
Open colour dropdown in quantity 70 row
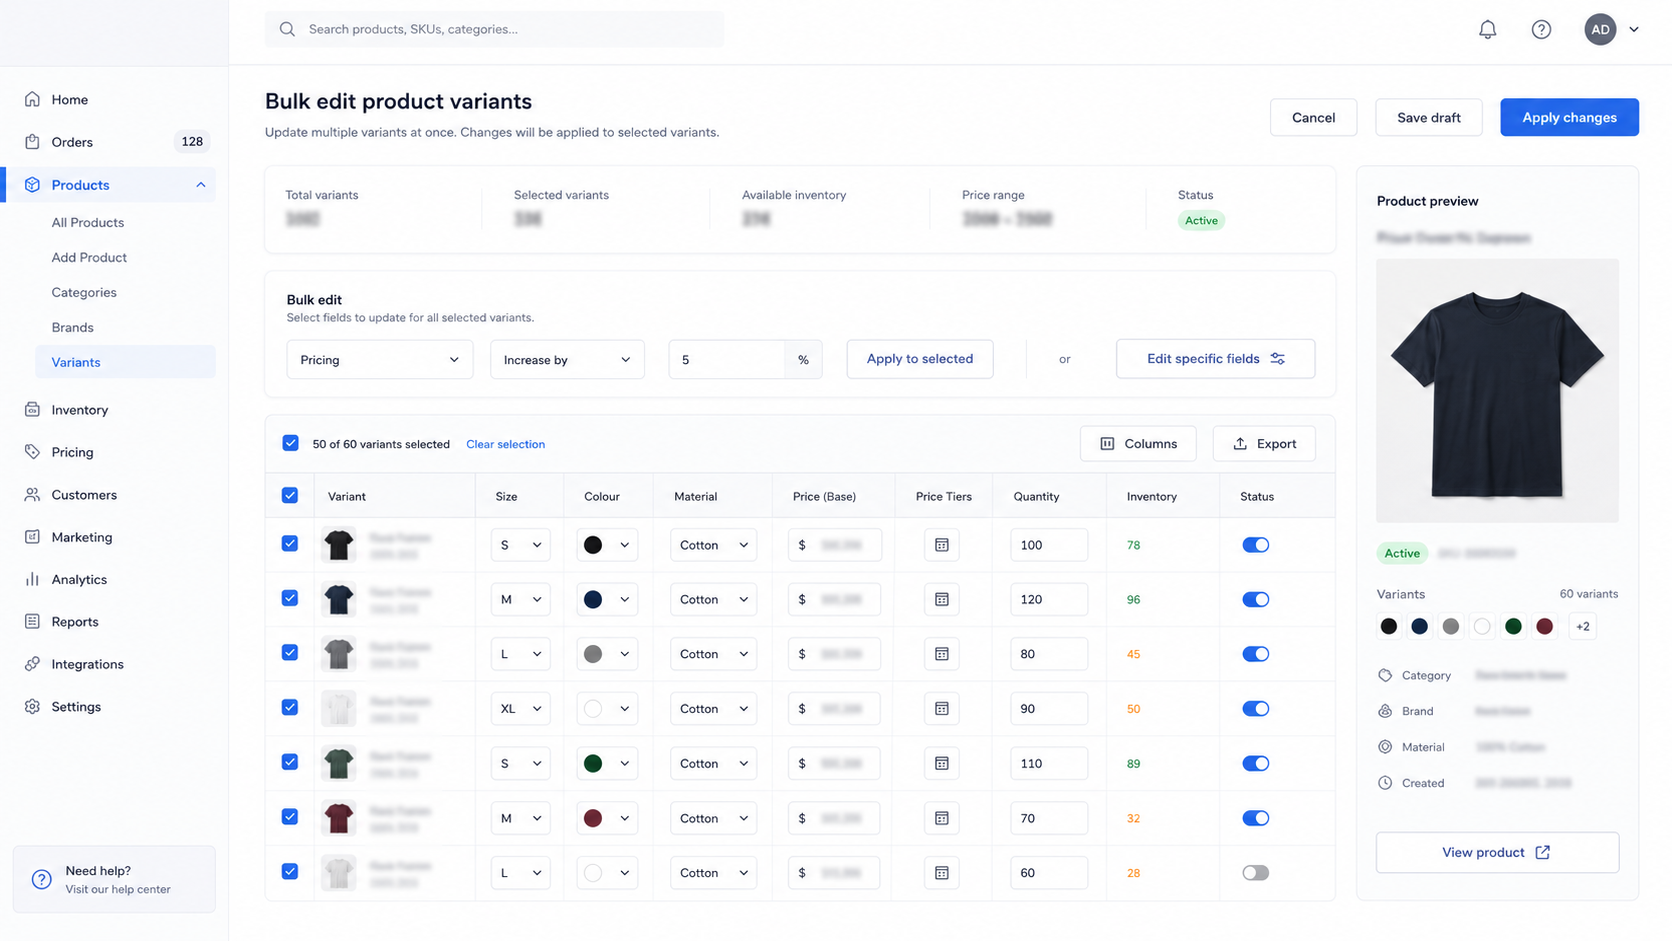coord(606,818)
